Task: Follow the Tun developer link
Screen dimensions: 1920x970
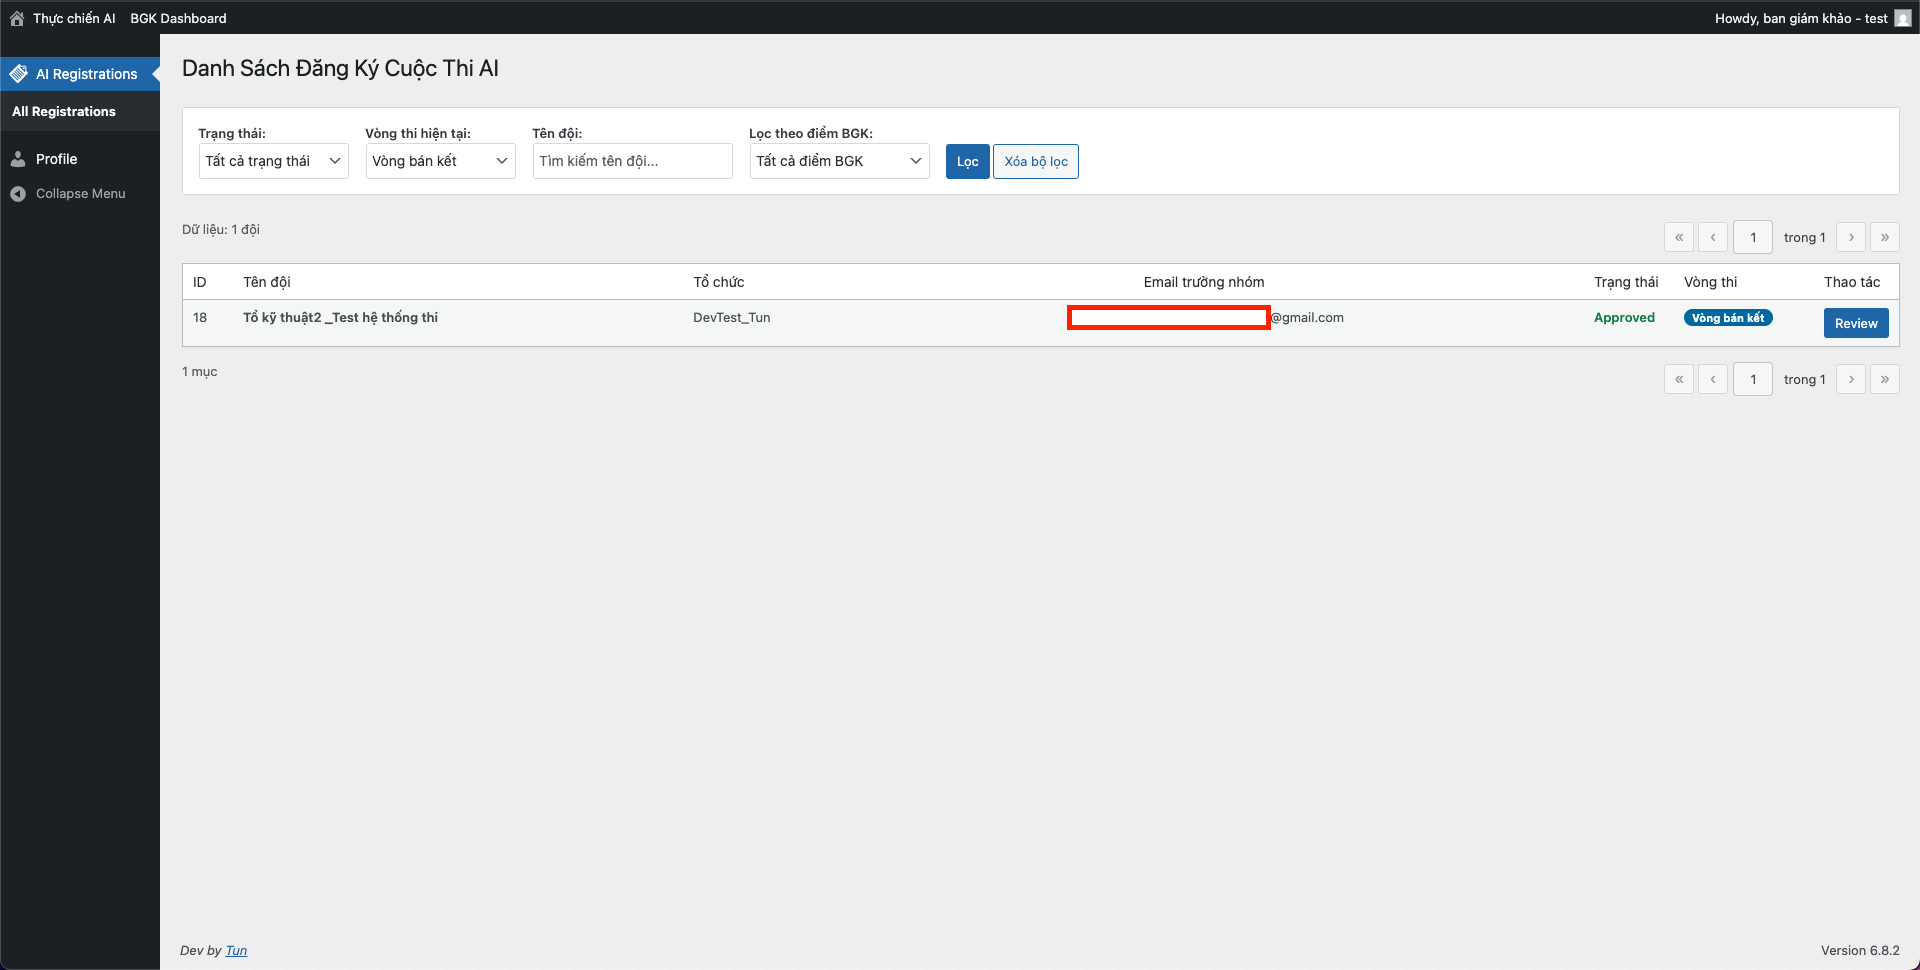Action: 236,950
